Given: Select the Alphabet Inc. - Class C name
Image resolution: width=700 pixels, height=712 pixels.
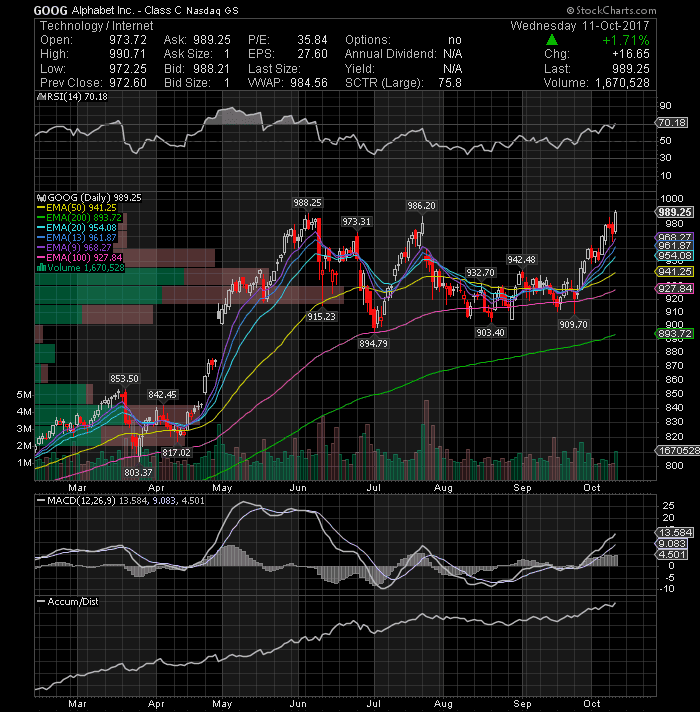Looking at the screenshot, I should (127, 10).
